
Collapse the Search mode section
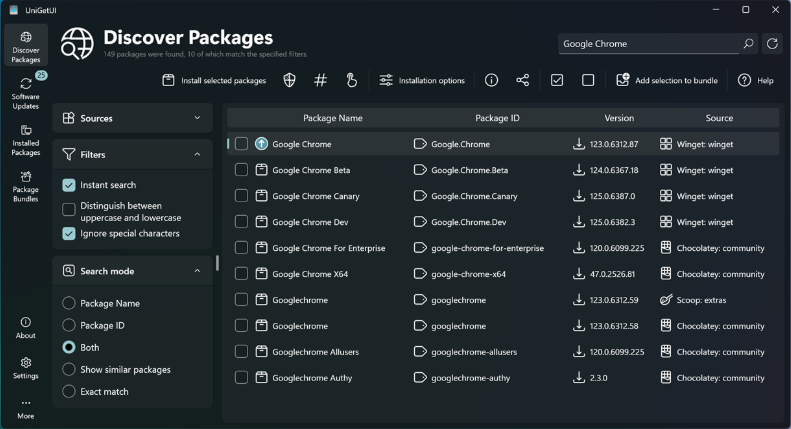[x=197, y=271]
